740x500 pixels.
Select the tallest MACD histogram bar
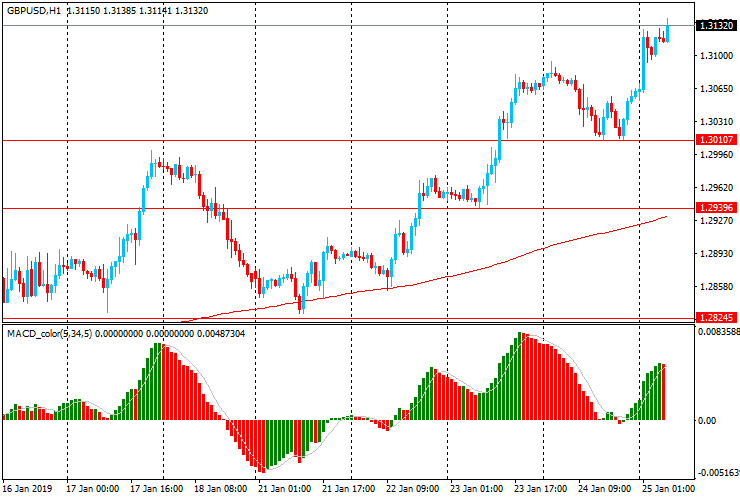click(519, 376)
